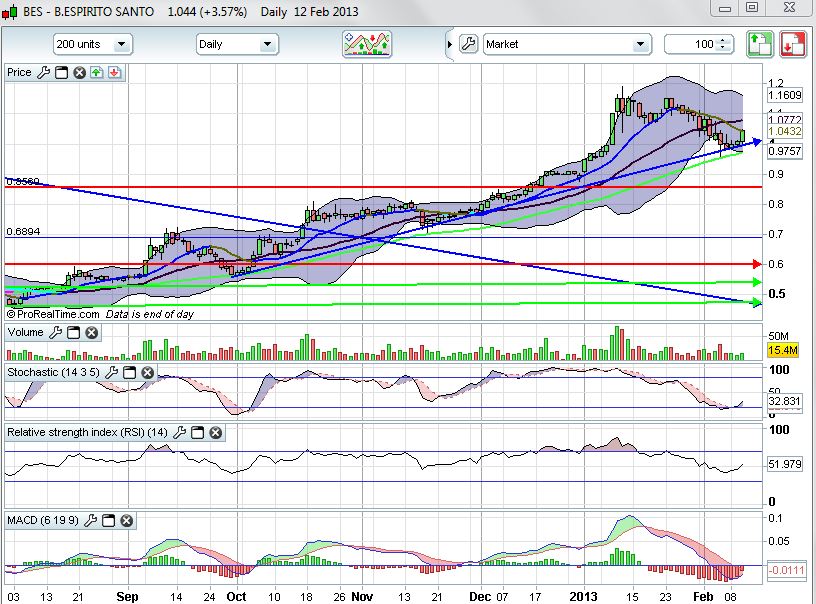816x604 pixels.
Task: Click the 51.979 RSI value tag
Action: pos(784,464)
